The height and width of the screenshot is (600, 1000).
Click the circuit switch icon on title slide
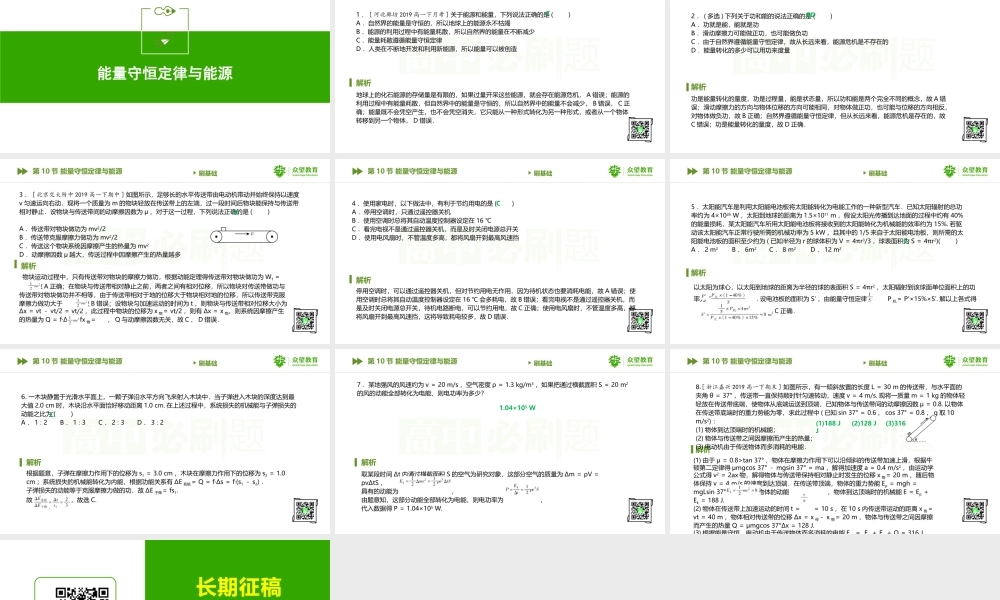(x=166, y=12)
